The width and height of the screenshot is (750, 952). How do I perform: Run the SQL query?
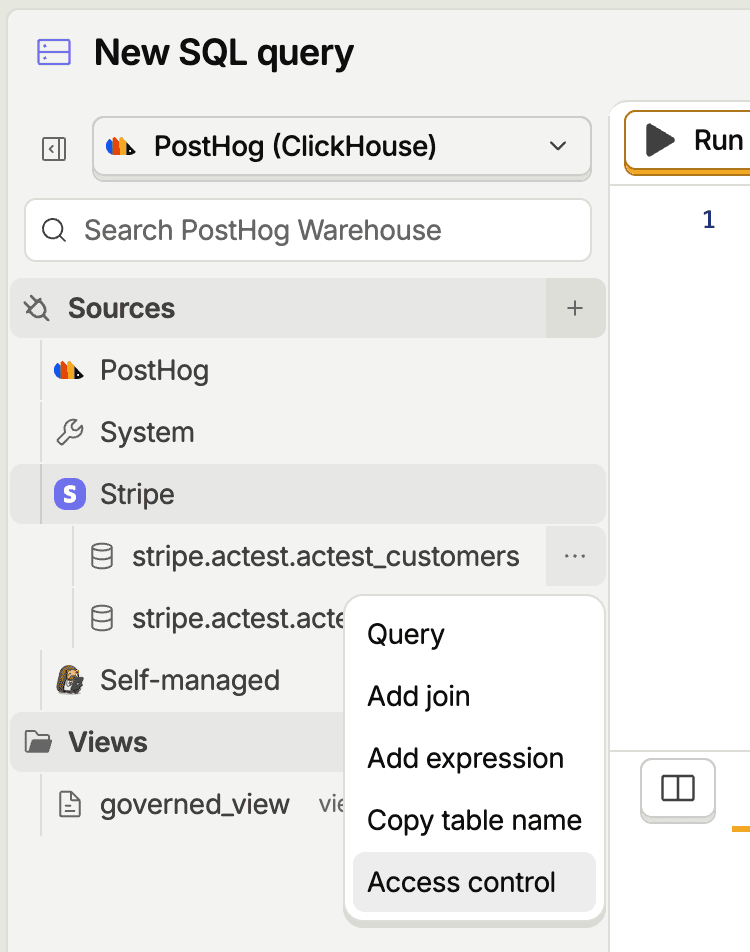click(688, 140)
